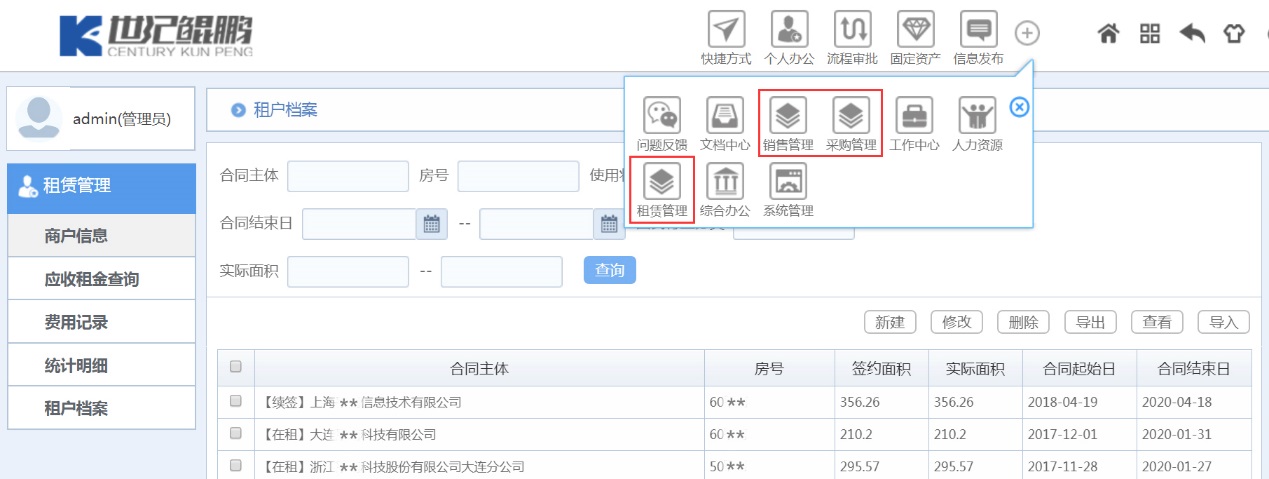Expand more modules with the plus circle icon
Viewport: 1269px width, 479px height.
point(1027,33)
